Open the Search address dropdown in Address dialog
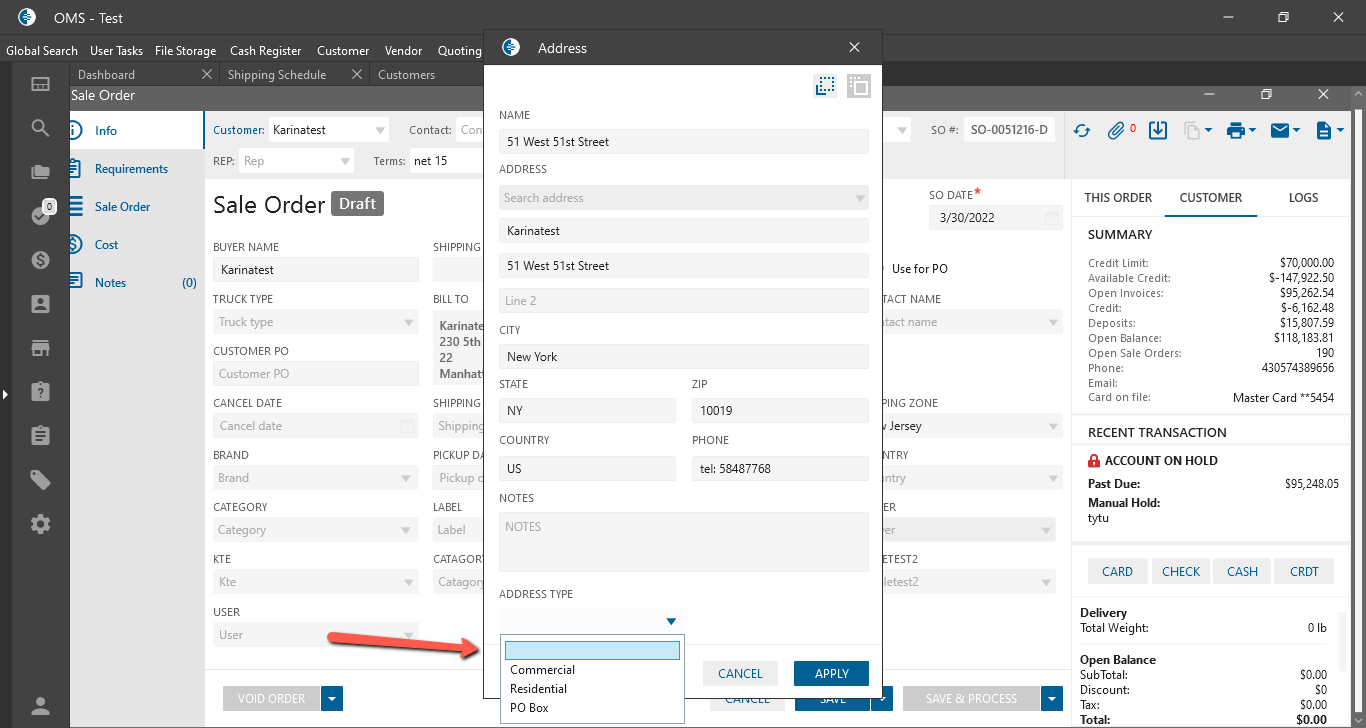The height and width of the screenshot is (728, 1366). (x=684, y=198)
